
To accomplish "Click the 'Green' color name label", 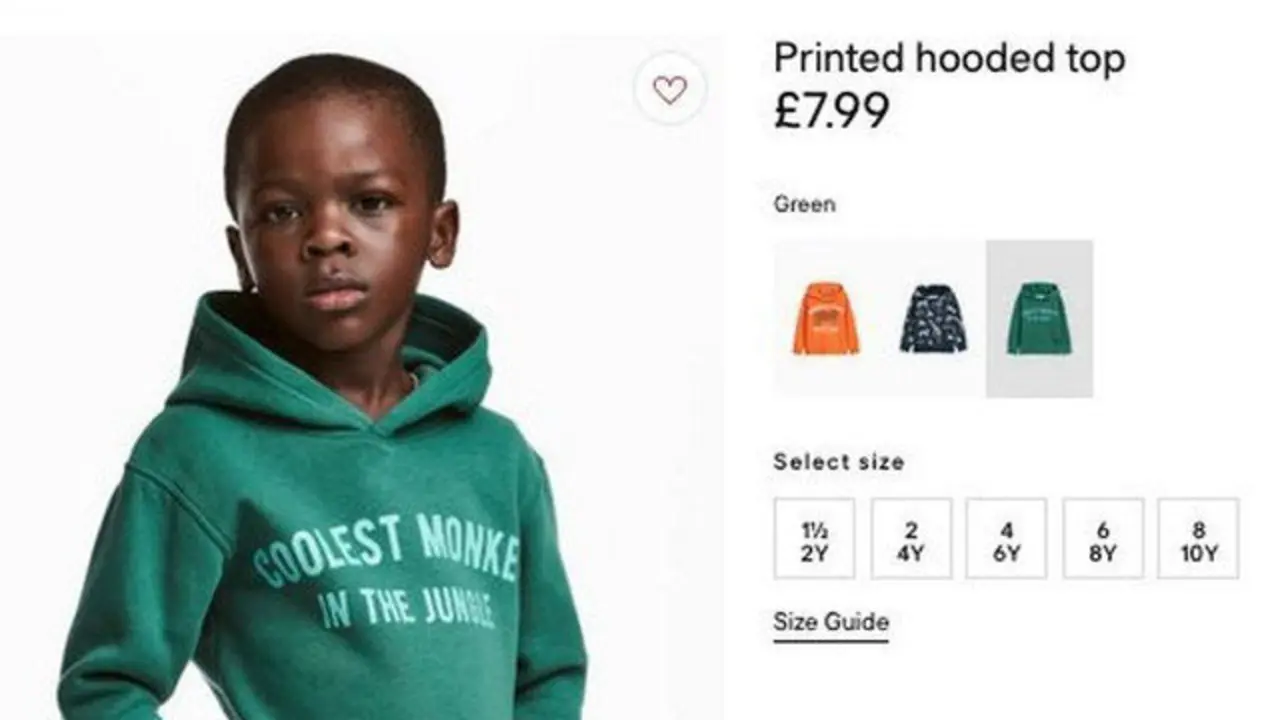I will pos(804,204).
